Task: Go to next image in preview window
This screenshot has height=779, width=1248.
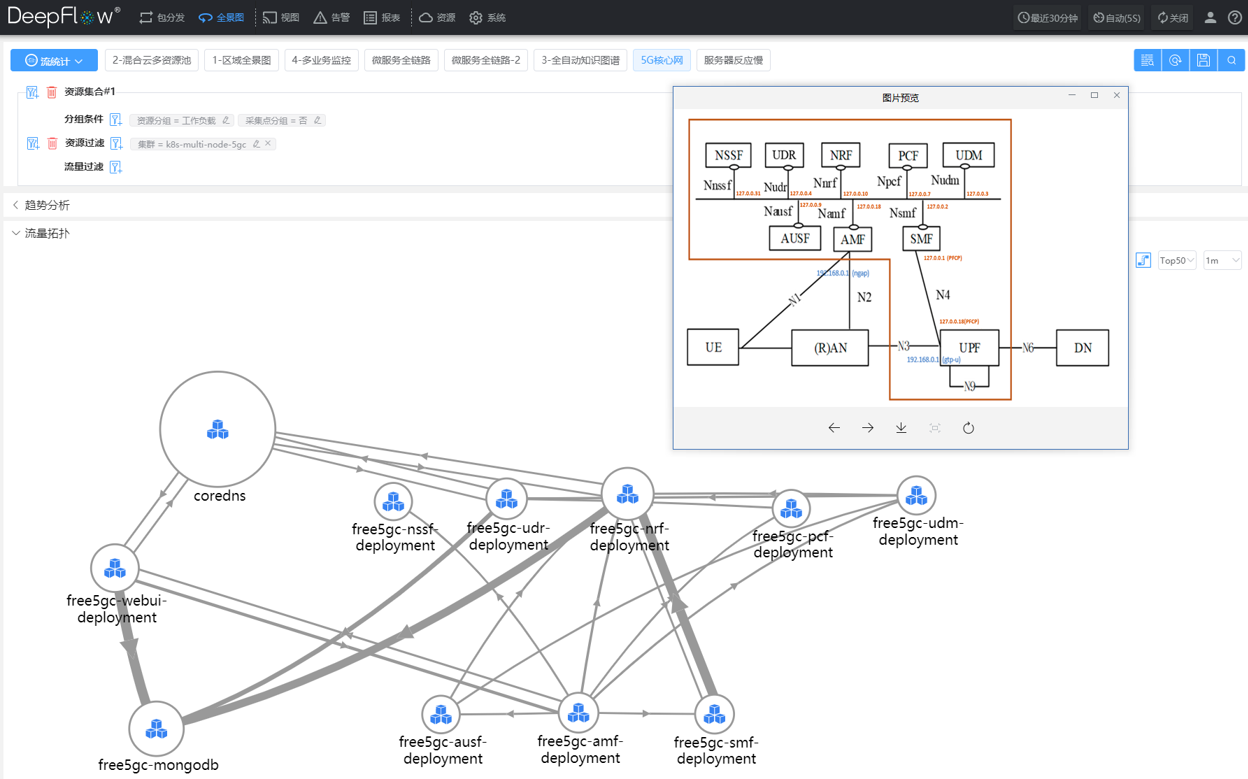Action: (868, 428)
